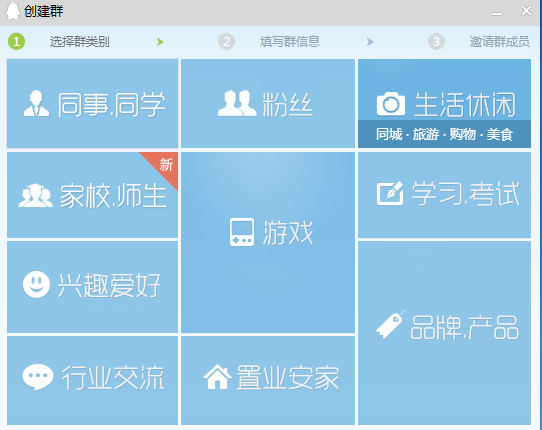Select the 粉丝 group category text

click(x=288, y=104)
